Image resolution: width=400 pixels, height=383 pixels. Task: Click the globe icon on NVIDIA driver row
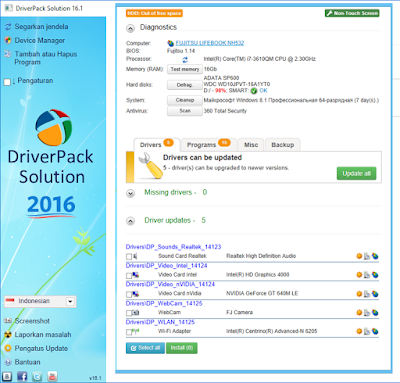pos(375,294)
